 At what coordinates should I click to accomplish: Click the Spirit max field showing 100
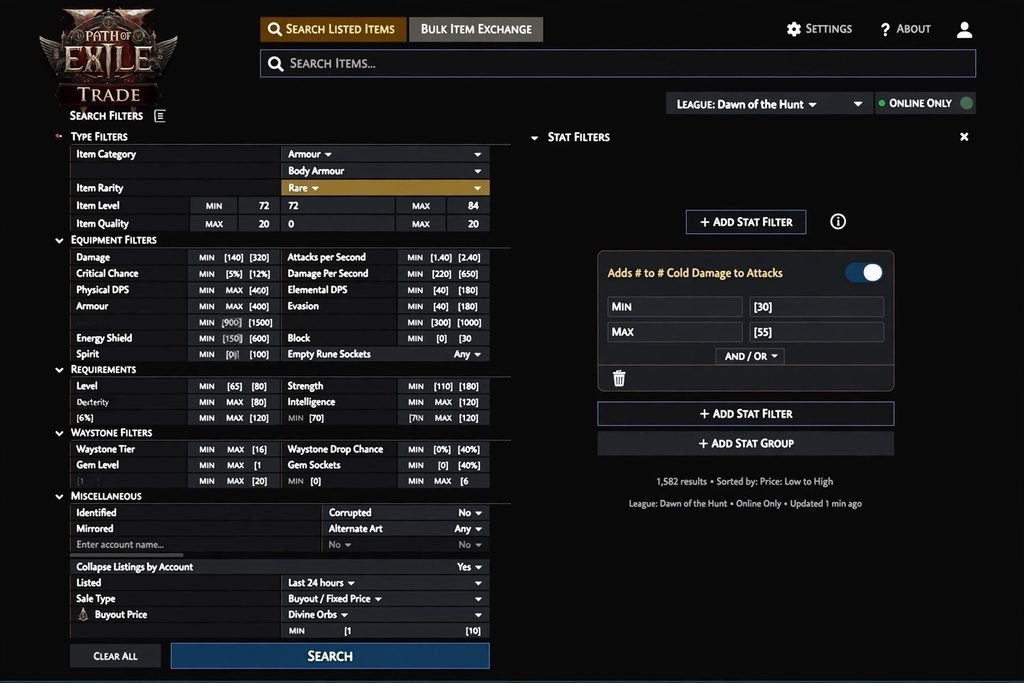[x=259, y=355]
